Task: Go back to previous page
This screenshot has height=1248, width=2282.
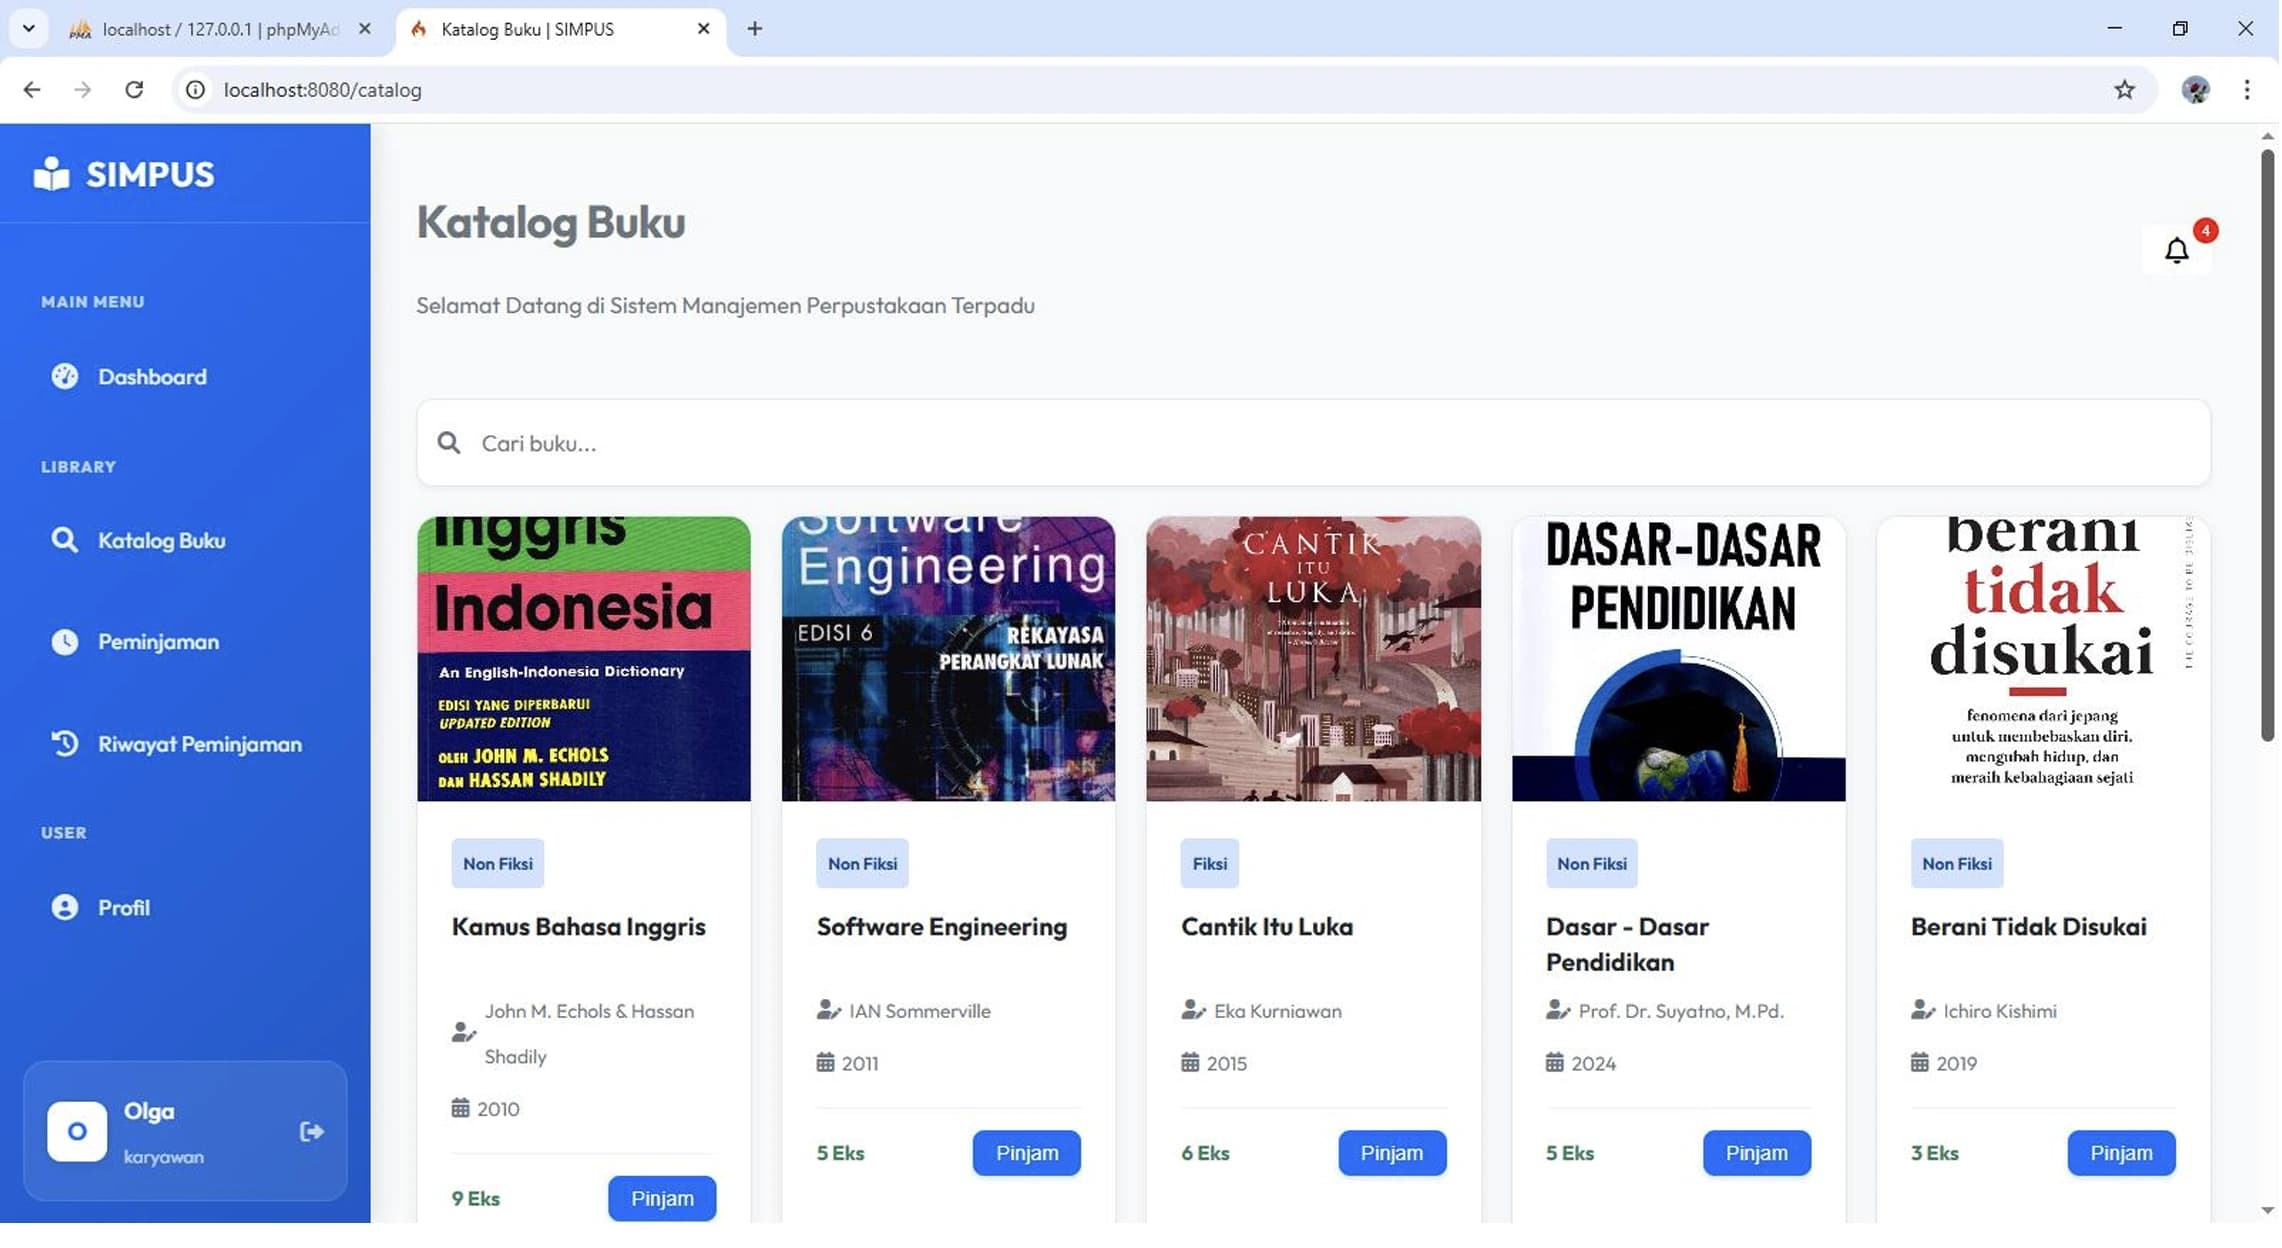Action: point(32,90)
